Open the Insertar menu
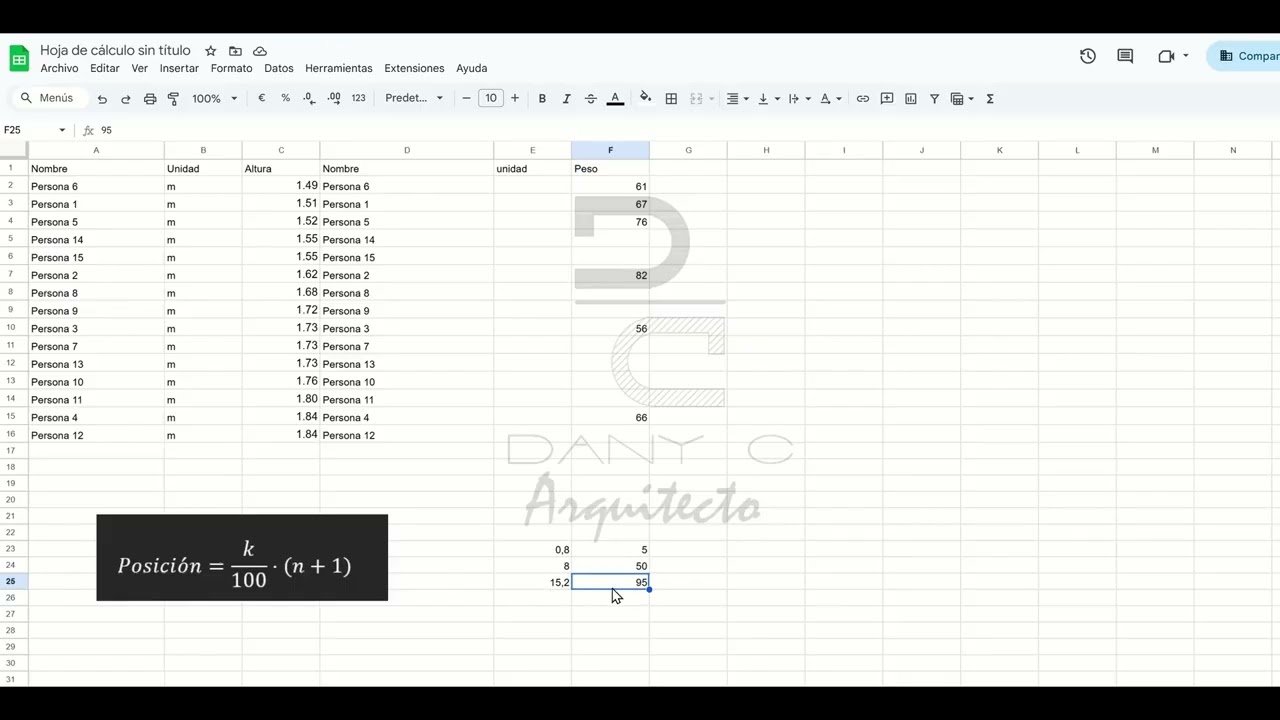The height and width of the screenshot is (720, 1280). (179, 68)
